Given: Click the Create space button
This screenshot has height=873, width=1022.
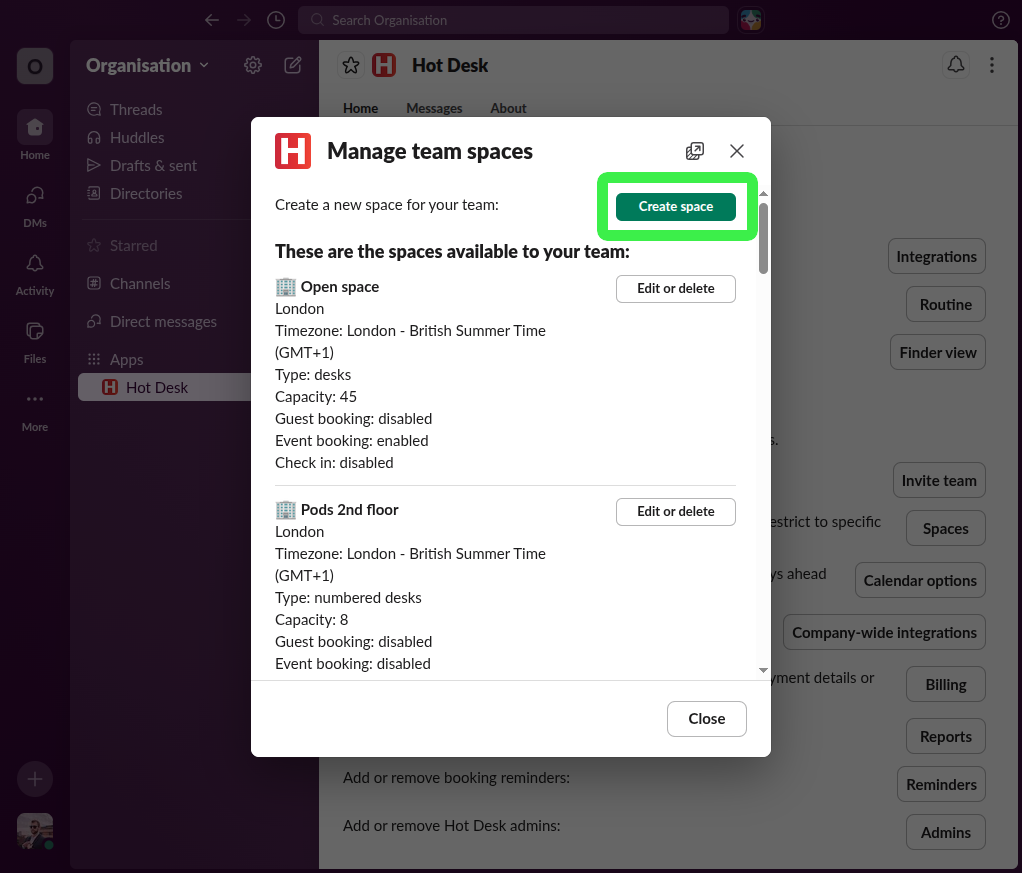Looking at the screenshot, I should coord(676,206).
